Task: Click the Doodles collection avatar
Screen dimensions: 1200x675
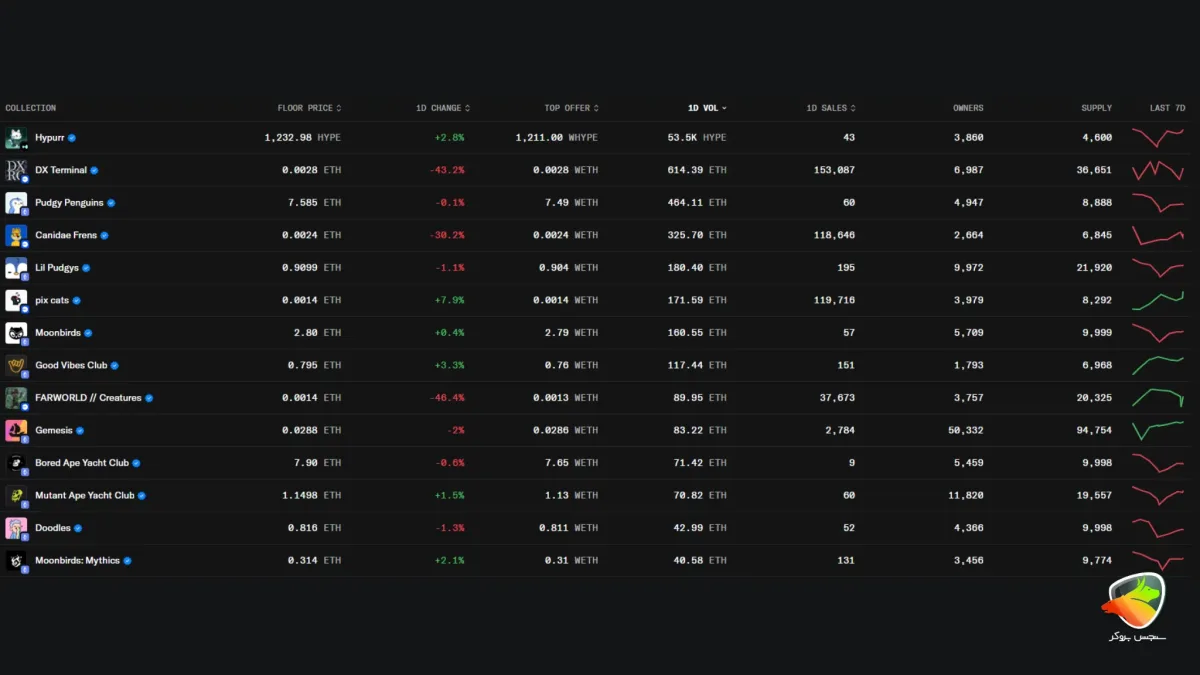Action: 16,528
